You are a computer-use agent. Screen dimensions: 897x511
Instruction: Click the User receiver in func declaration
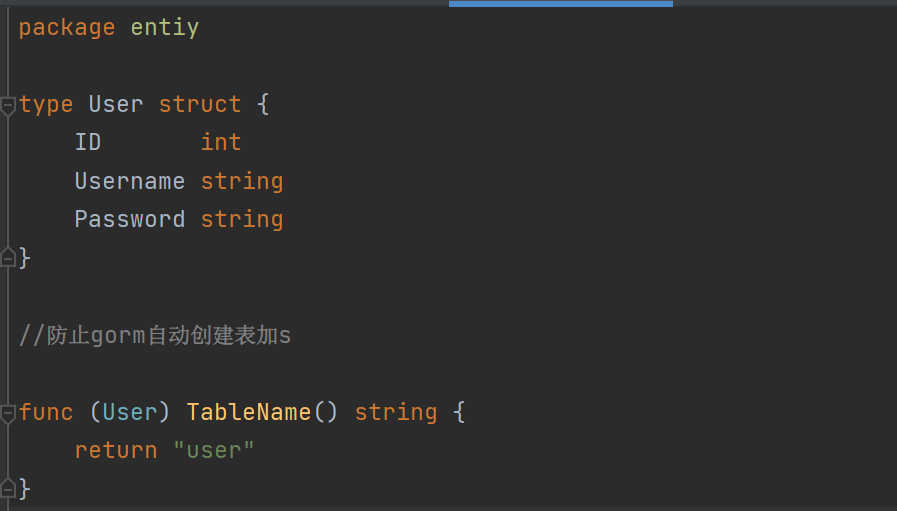click(x=130, y=412)
